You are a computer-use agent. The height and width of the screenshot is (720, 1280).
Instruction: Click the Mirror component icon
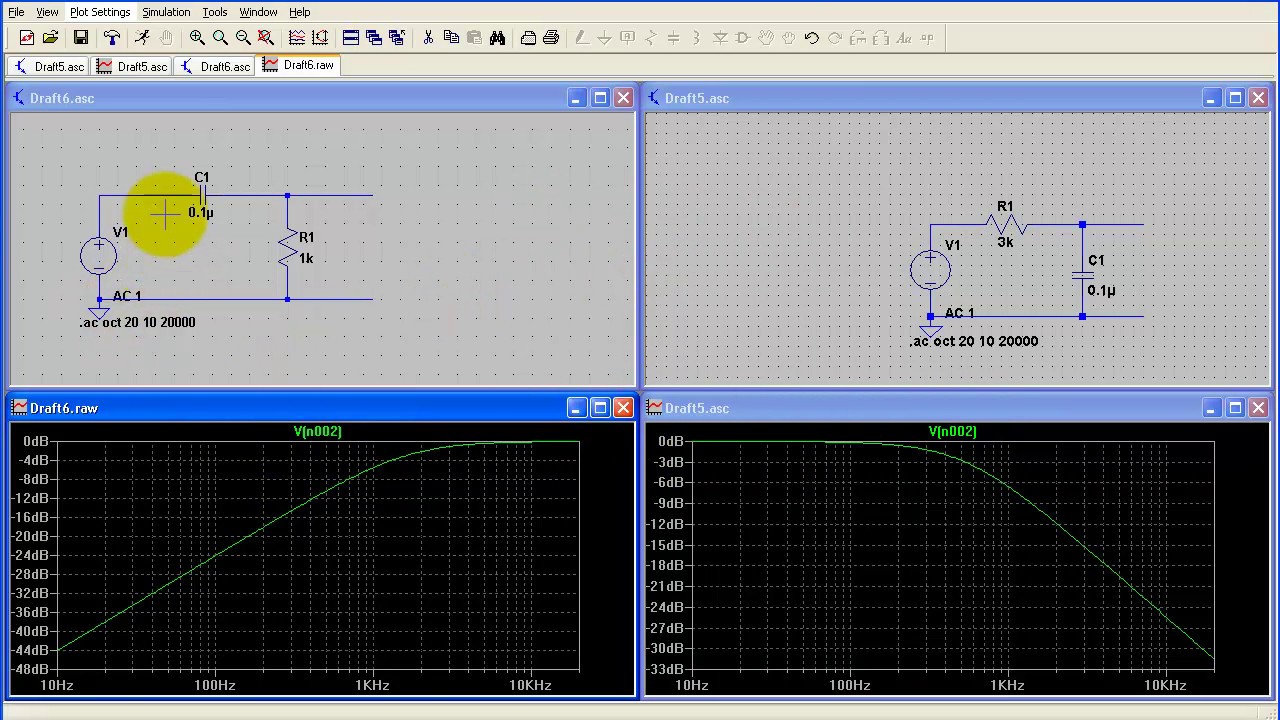881,38
